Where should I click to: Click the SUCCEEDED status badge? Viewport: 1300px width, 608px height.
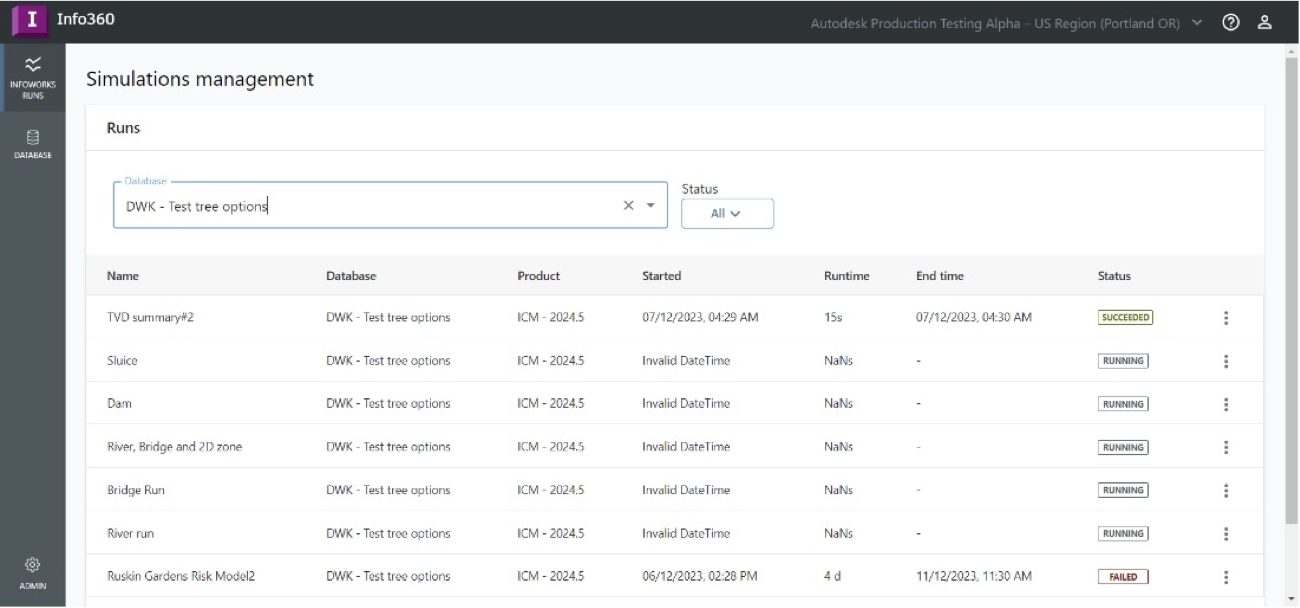click(1125, 316)
